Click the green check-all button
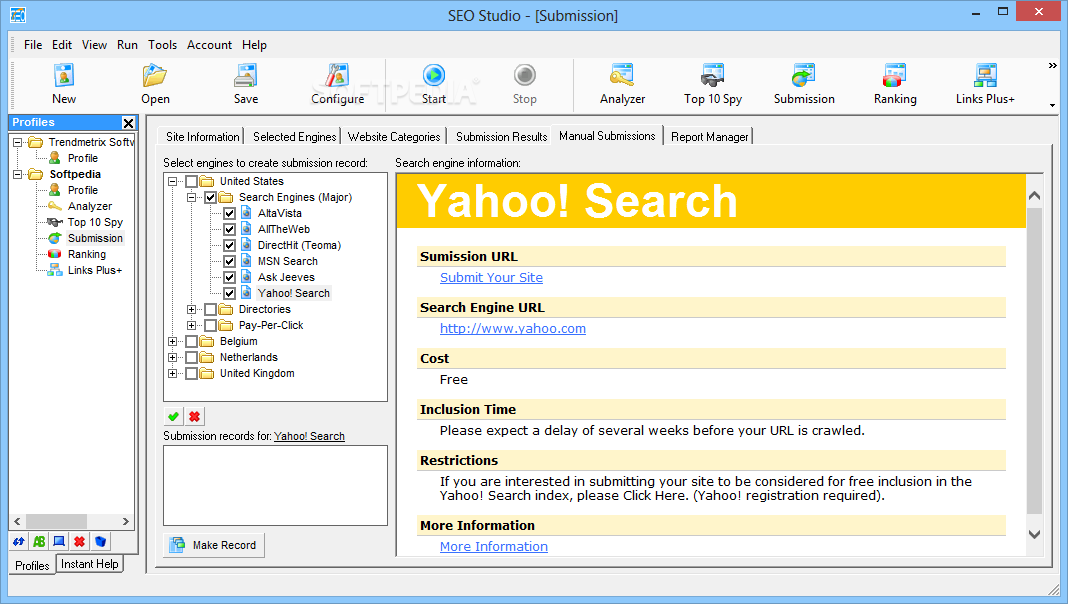1068x604 pixels. click(x=174, y=416)
